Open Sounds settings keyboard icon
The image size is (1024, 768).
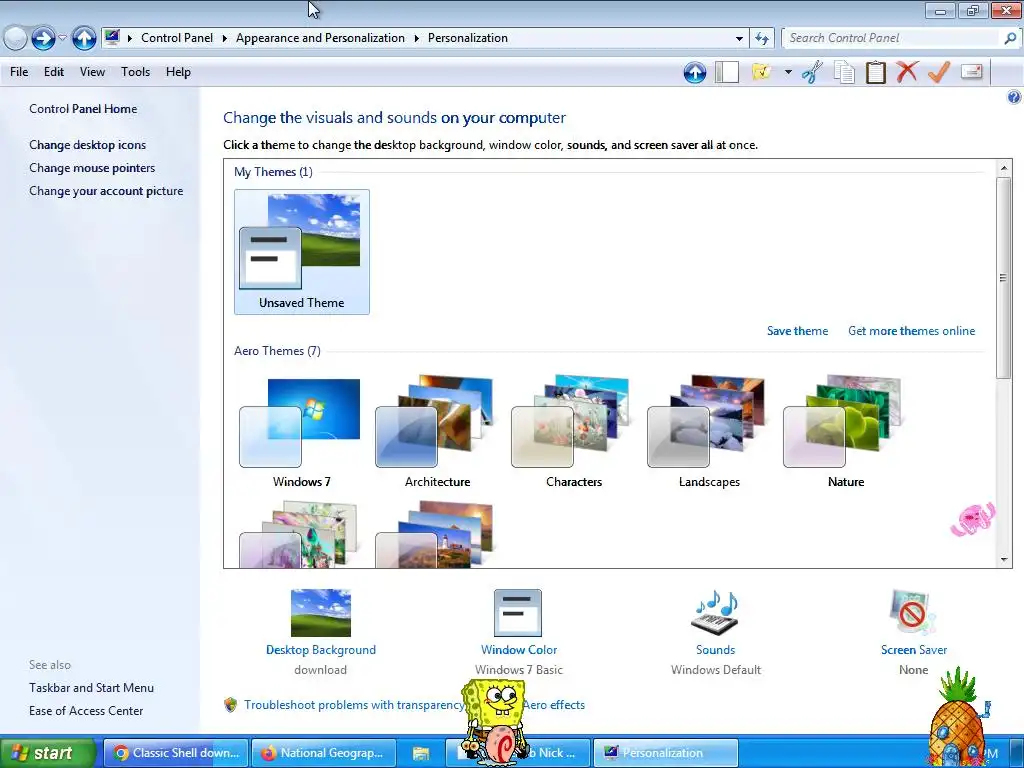(714, 613)
